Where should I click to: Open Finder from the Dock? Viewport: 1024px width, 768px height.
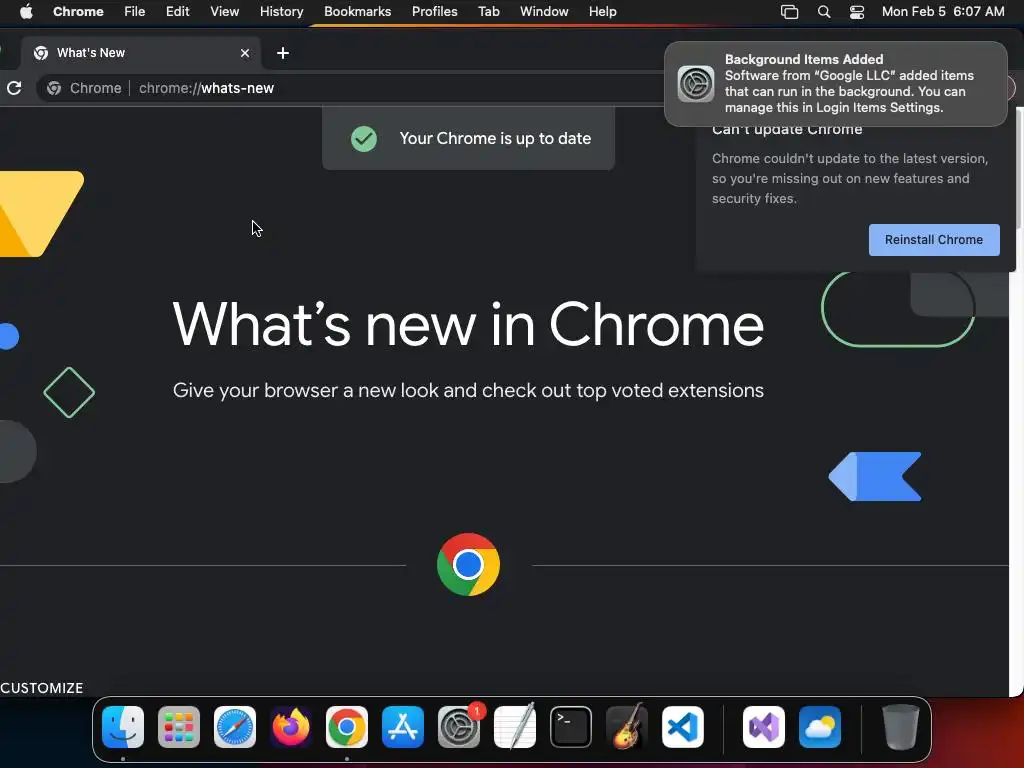123,727
